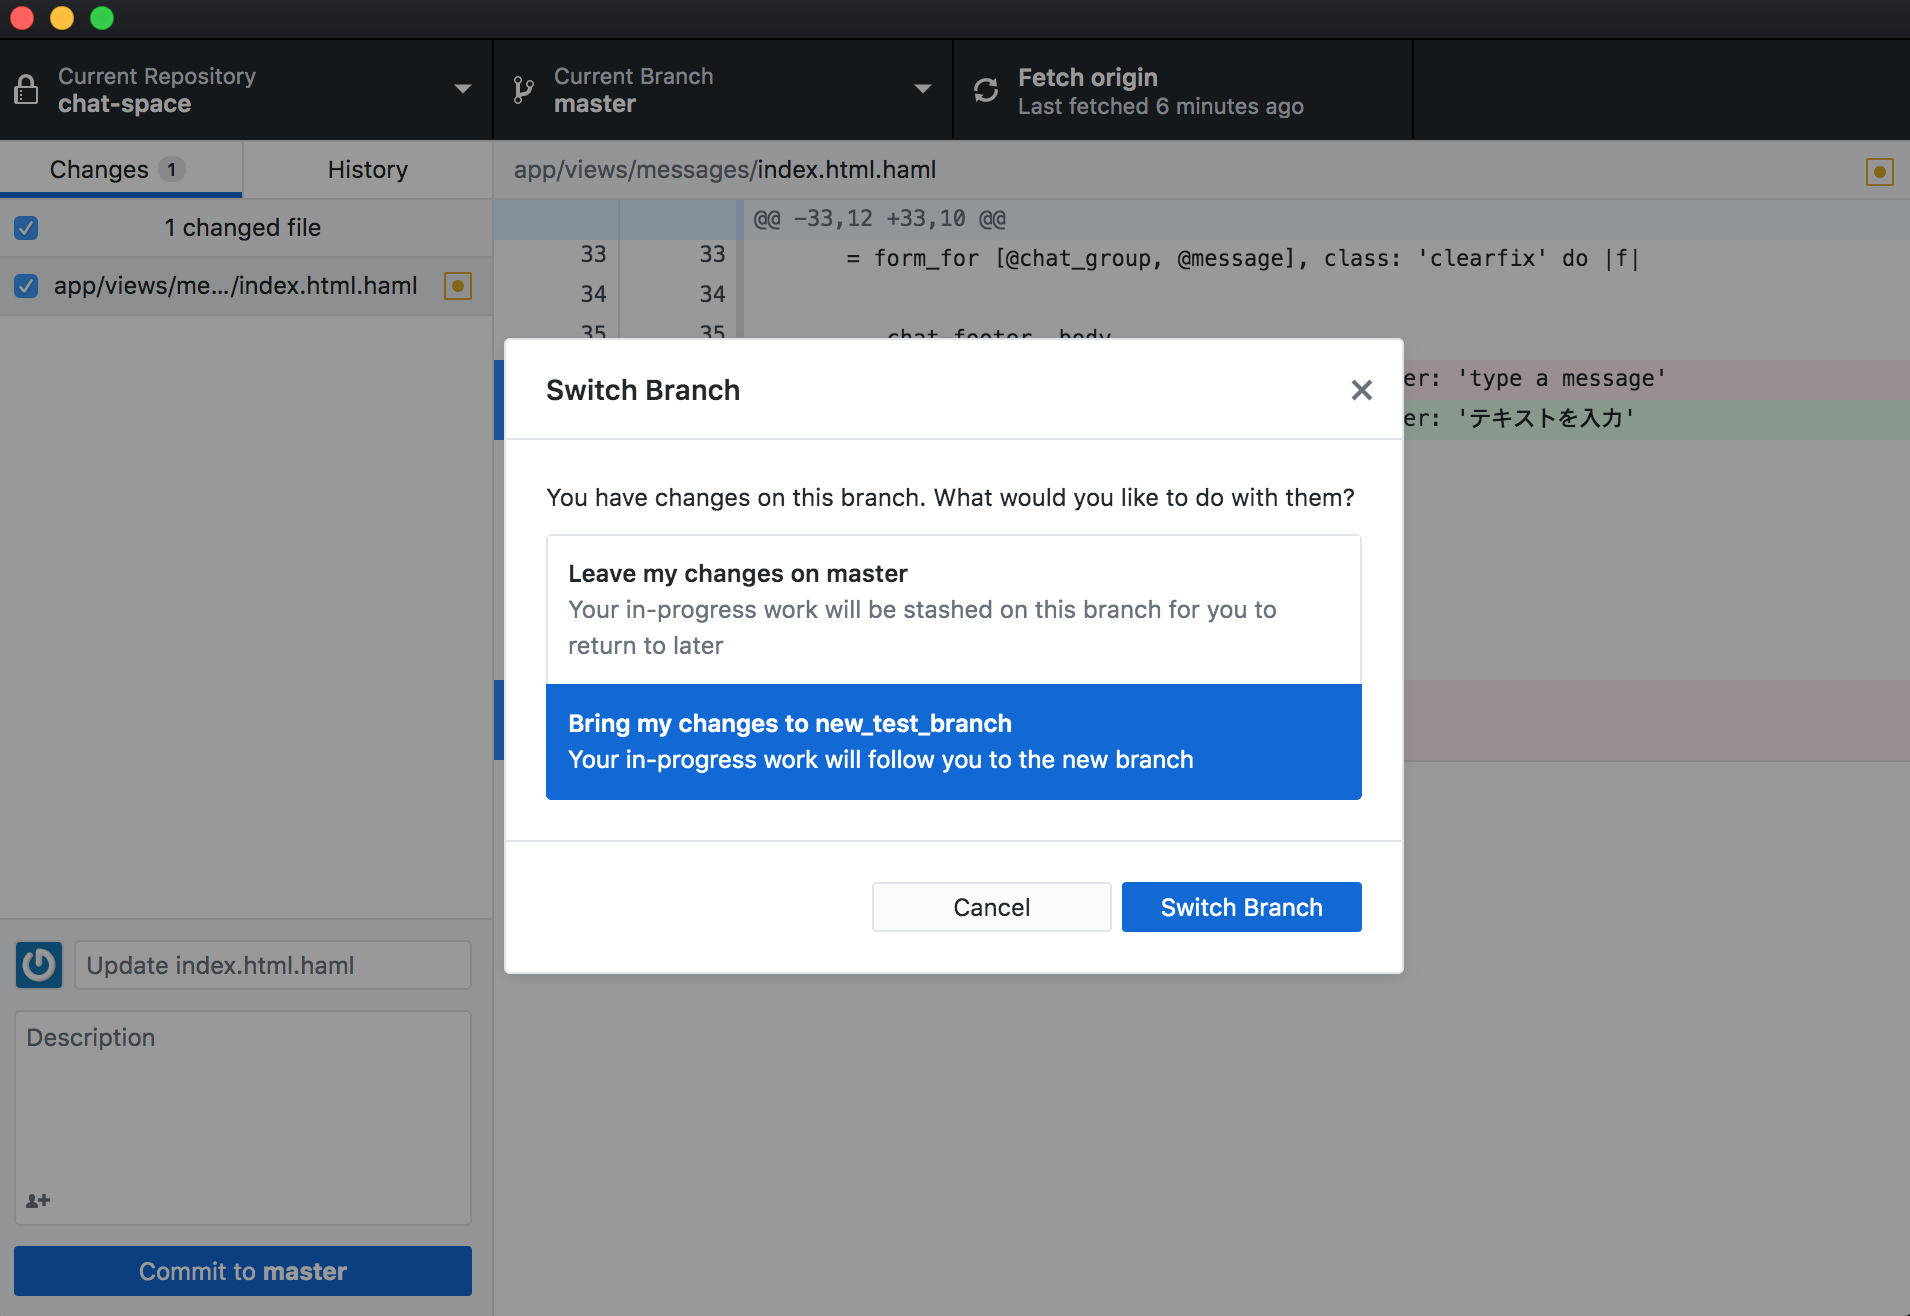Select 'Leave my changes on master' option
The height and width of the screenshot is (1316, 1910).
coord(953,609)
